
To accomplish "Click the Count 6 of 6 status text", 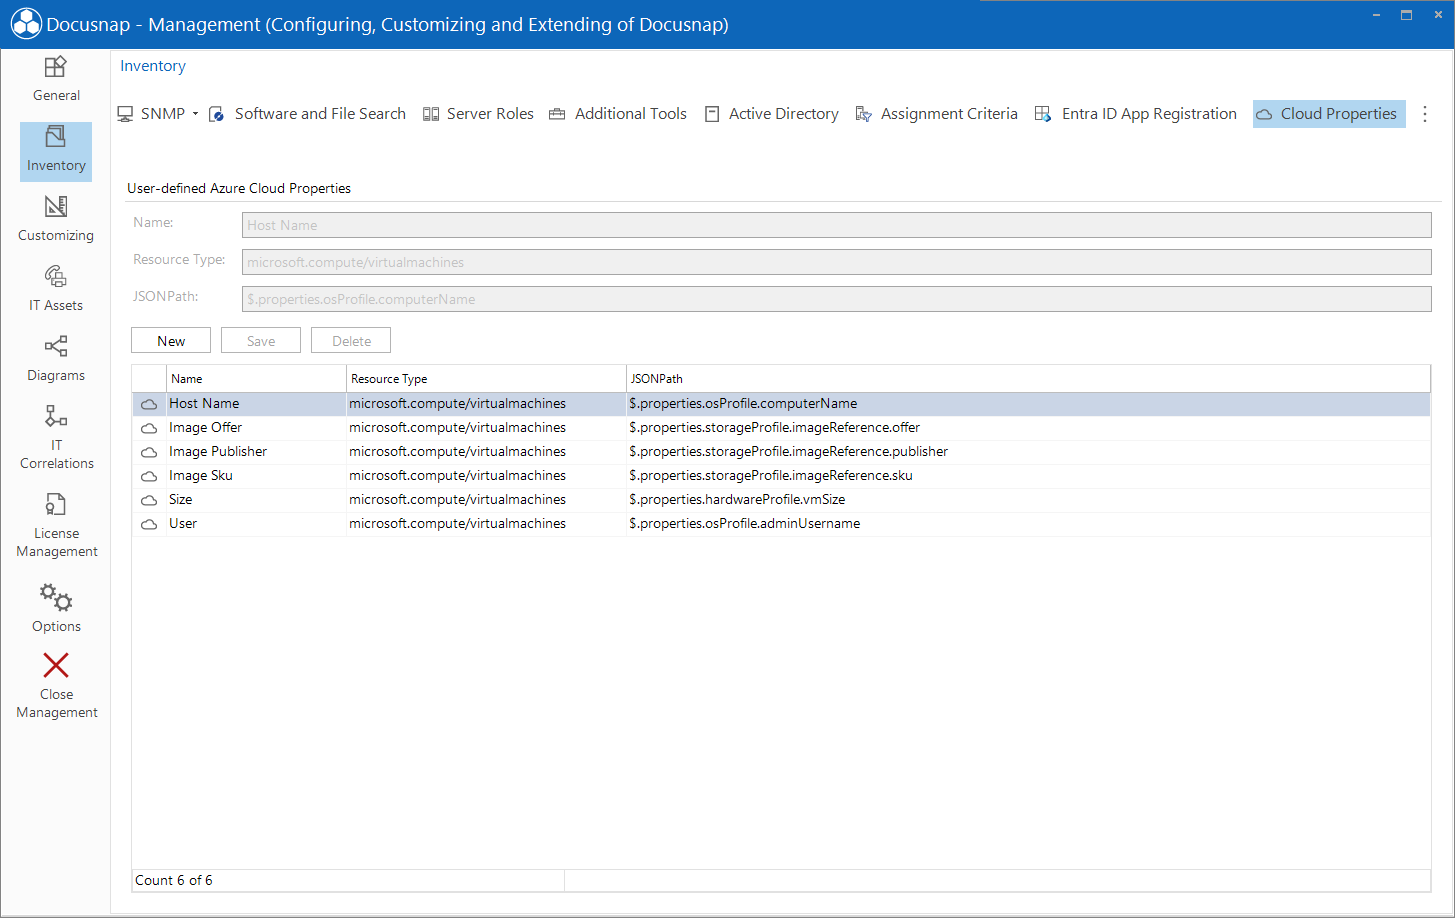I will (x=174, y=881).
